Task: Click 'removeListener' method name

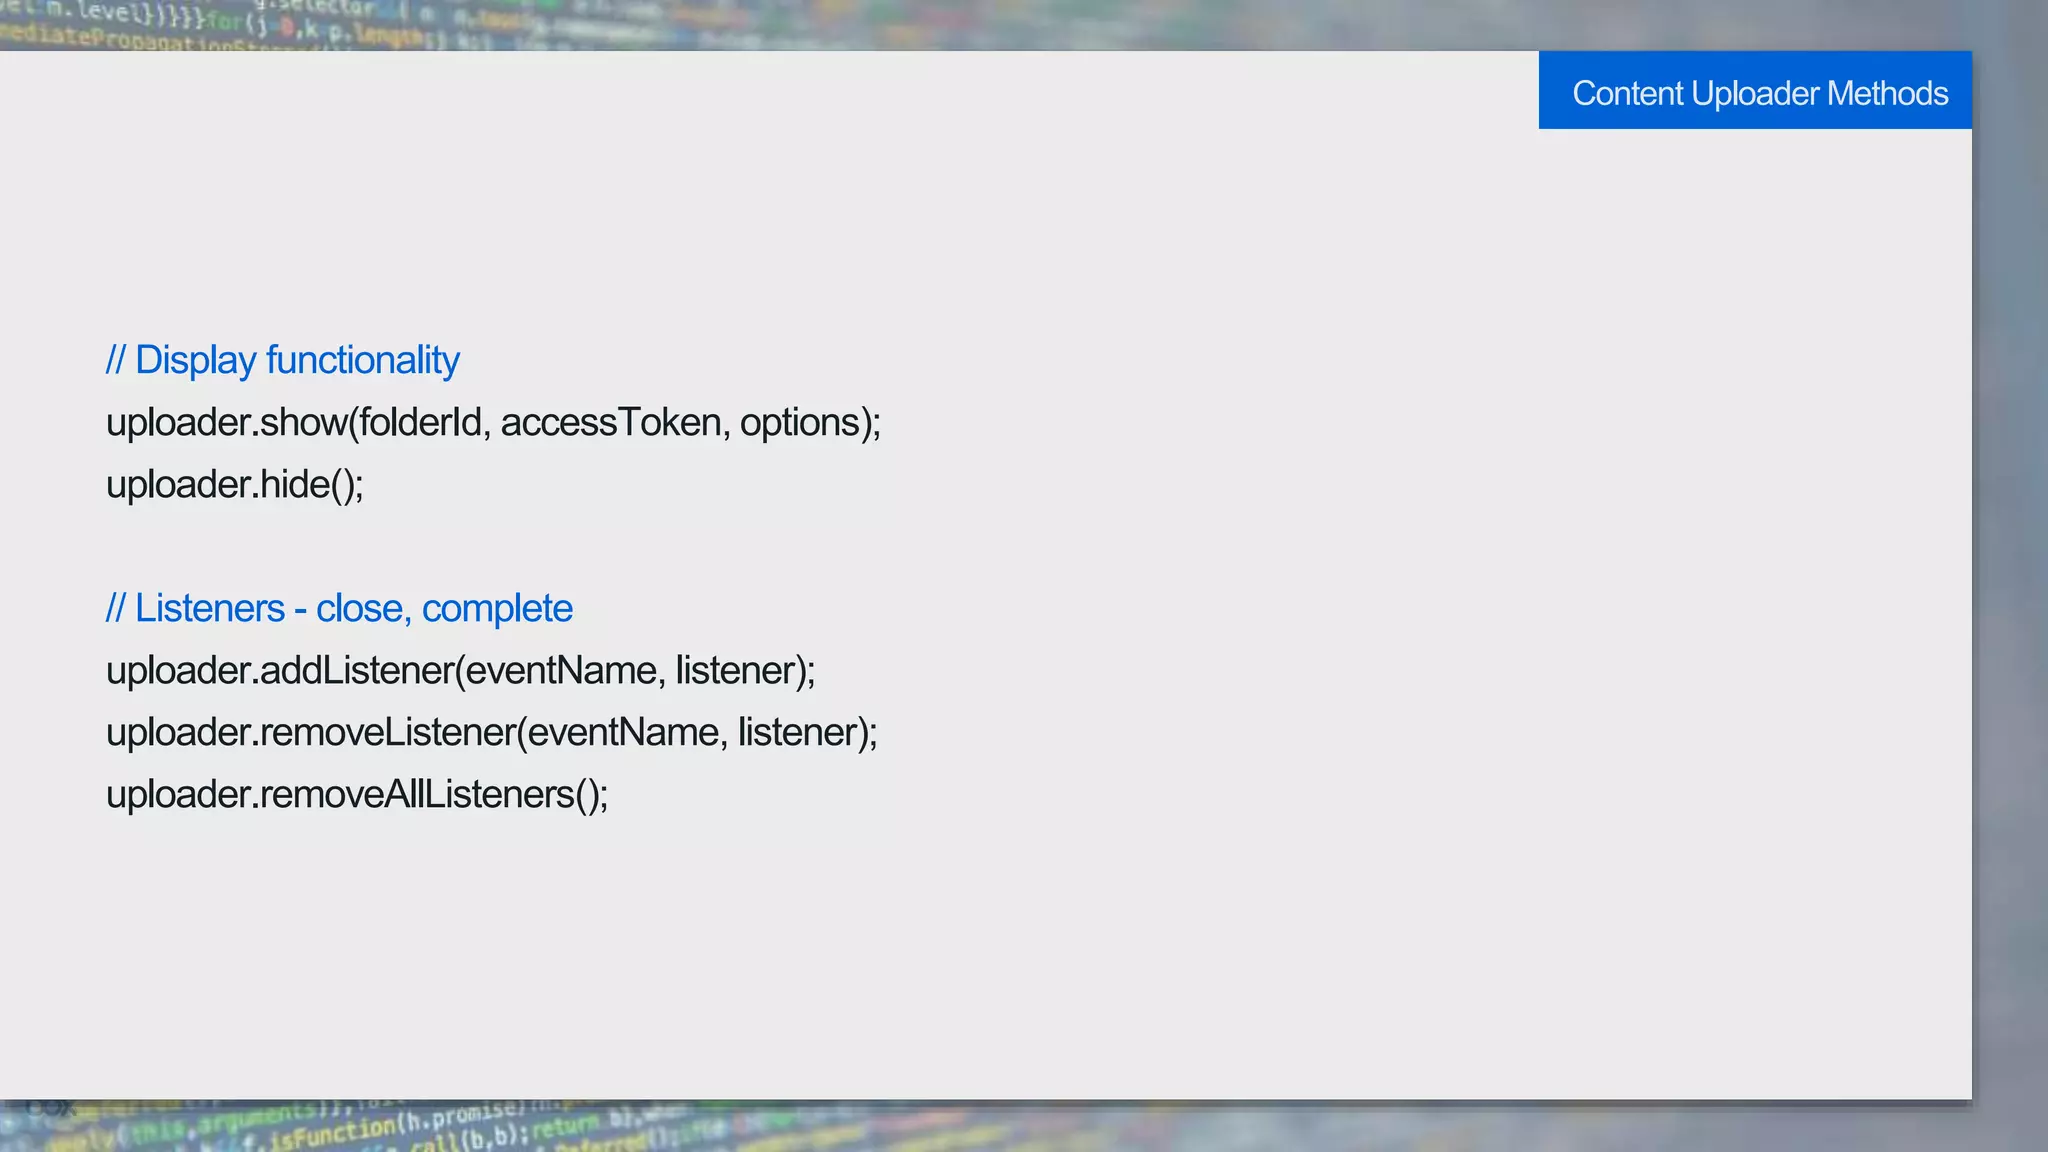Action: coord(387,732)
